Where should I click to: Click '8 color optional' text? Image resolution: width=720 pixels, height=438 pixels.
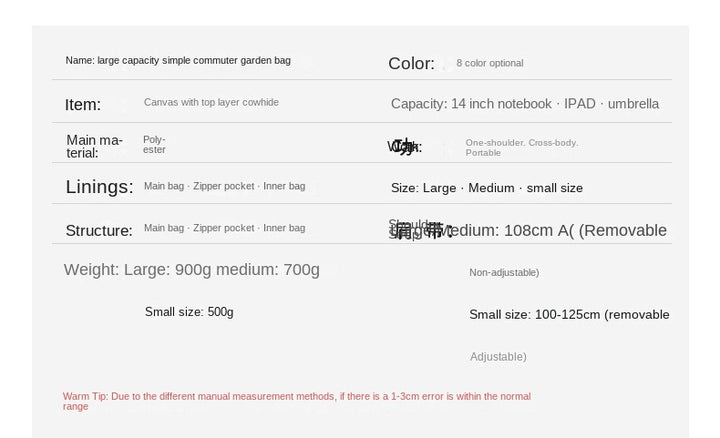coord(489,63)
